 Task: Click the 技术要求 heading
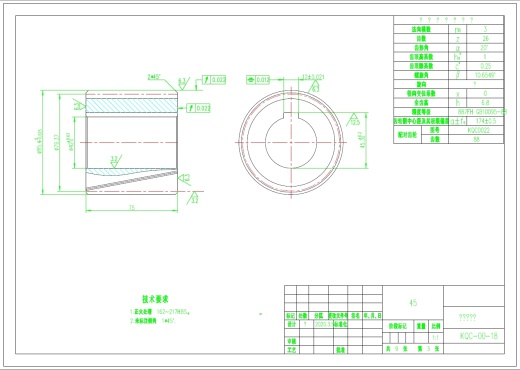[x=155, y=299]
